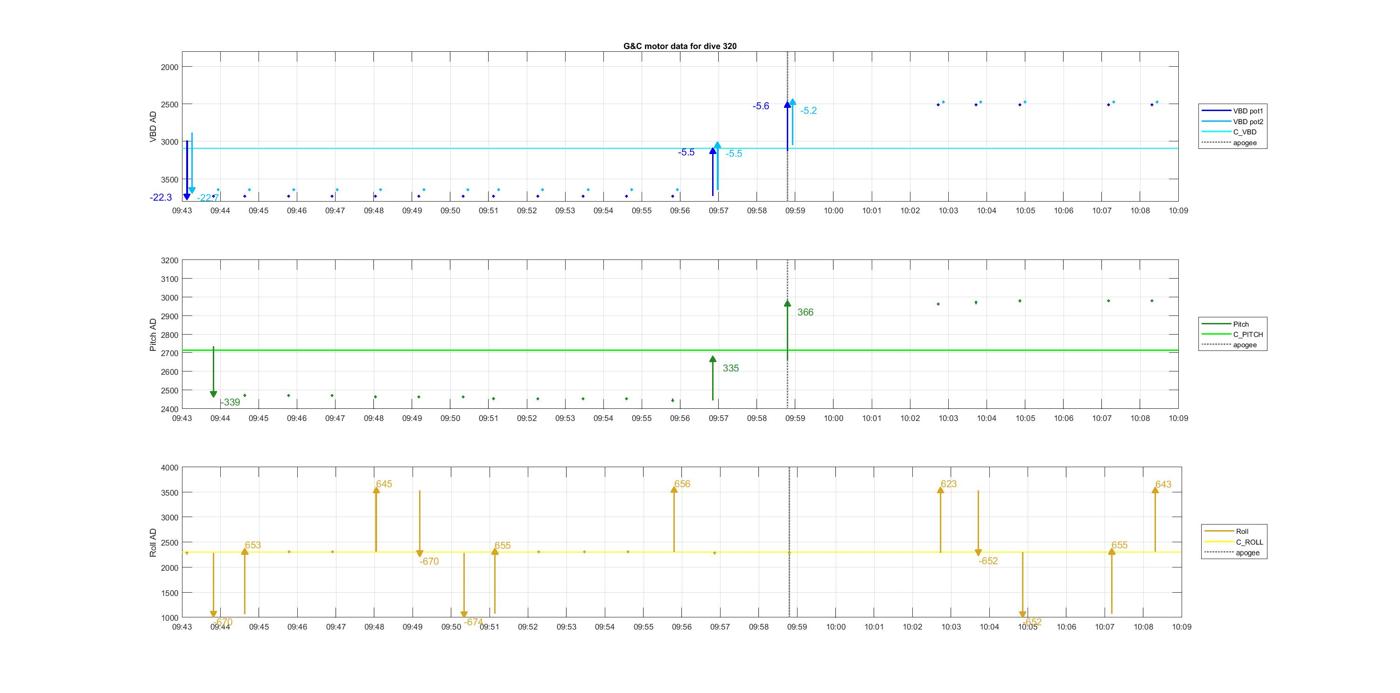Viewport: 1400px width, 693px height.
Task: Click the '-5.2' annotation in VBD plot
Action: [808, 111]
